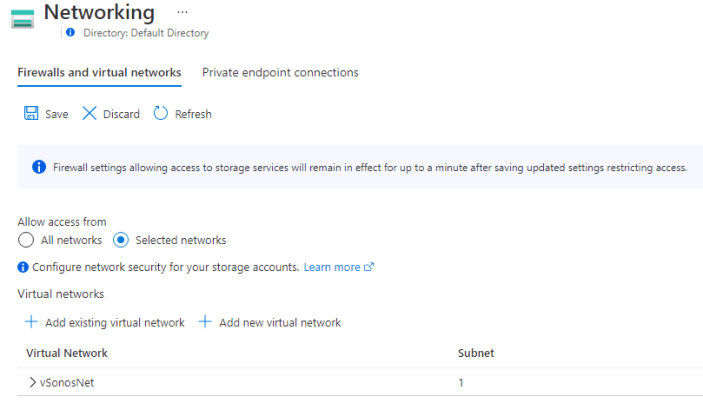703x403 pixels.
Task: Select the All networks radio button
Action: click(x=26, y=240)
